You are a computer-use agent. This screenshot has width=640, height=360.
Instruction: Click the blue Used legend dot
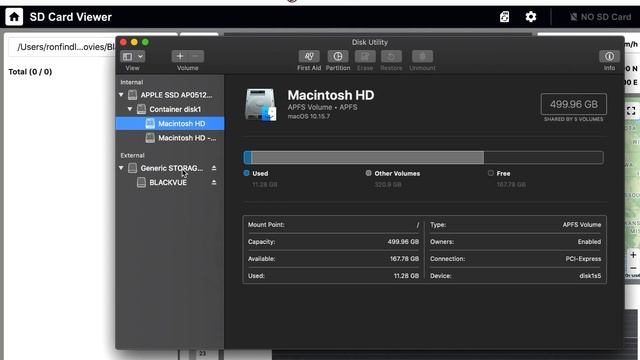247,173
